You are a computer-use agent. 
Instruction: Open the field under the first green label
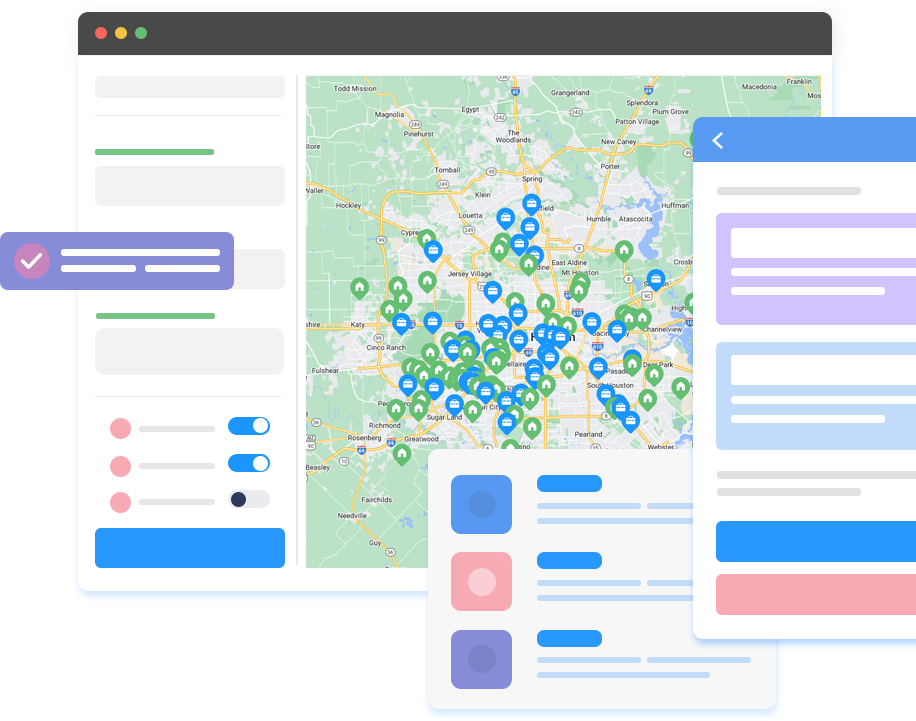click(190, 186)
